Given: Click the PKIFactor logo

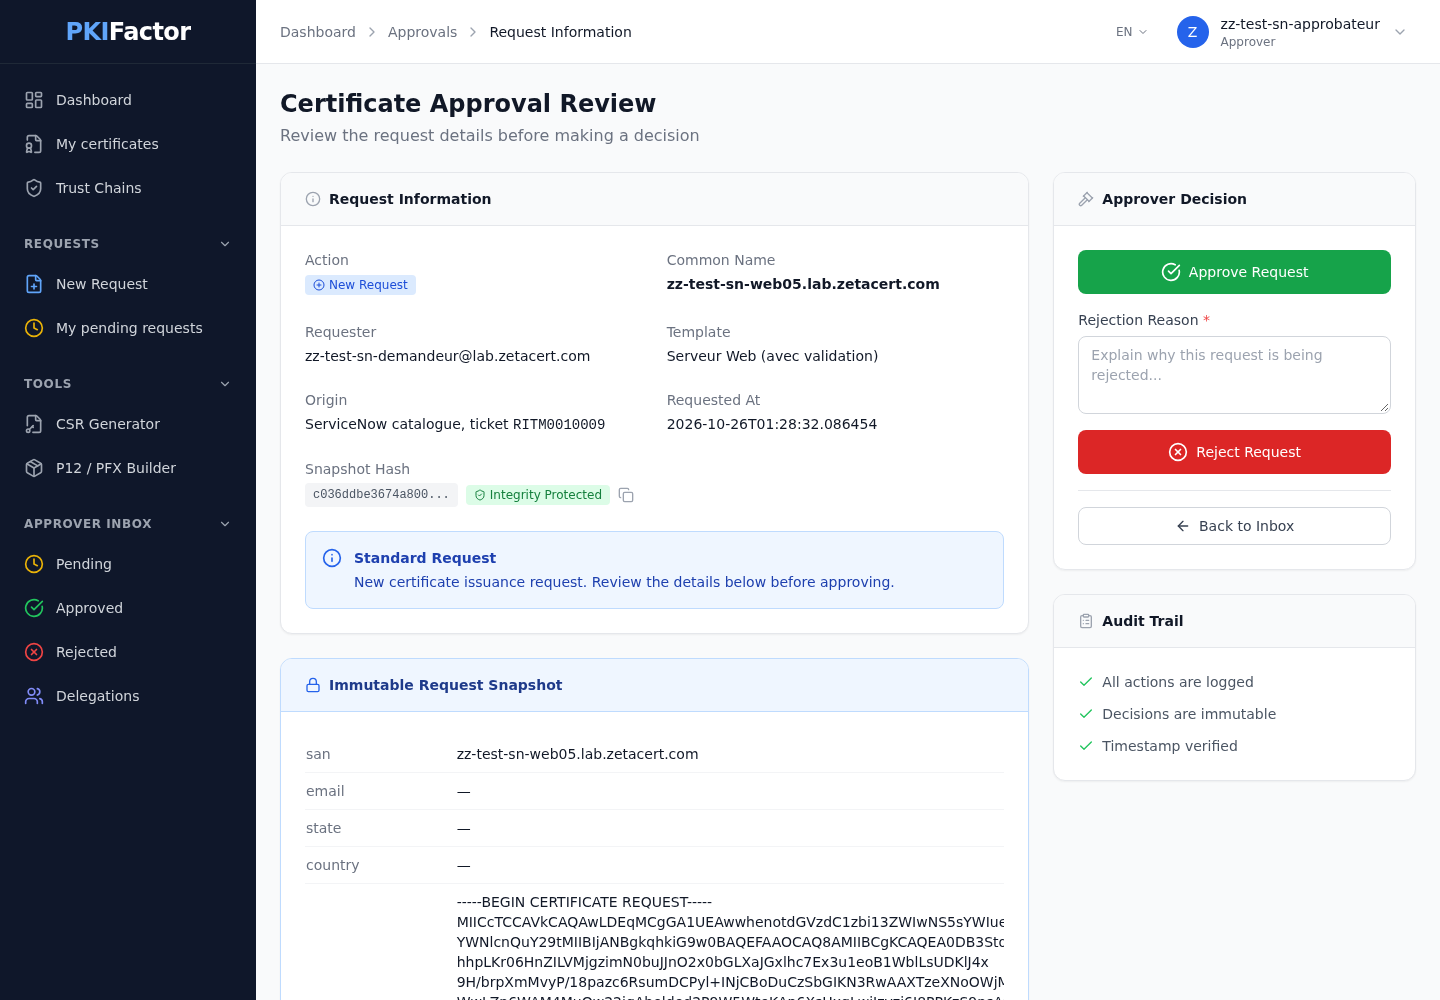Looking at the screenshot, I should coord(128,32).
